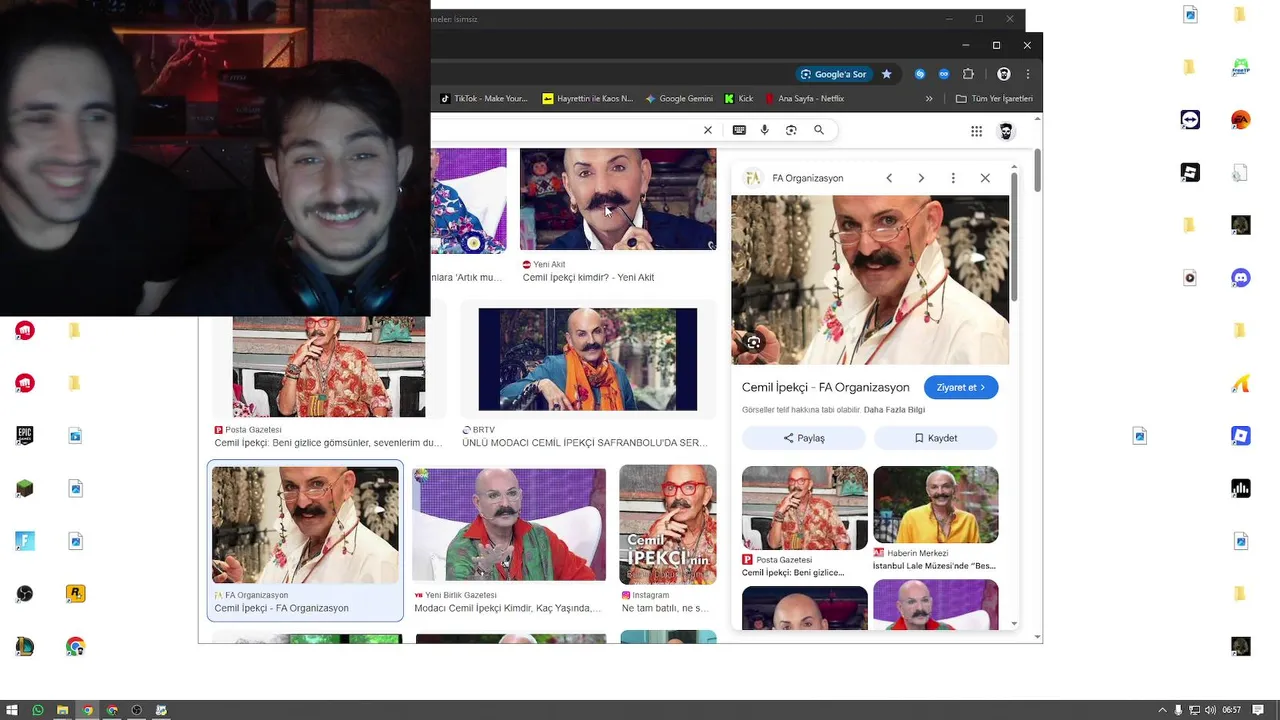
Task: Open the Posta Gazetesi related thumbnail in panel
Action: 805,508
